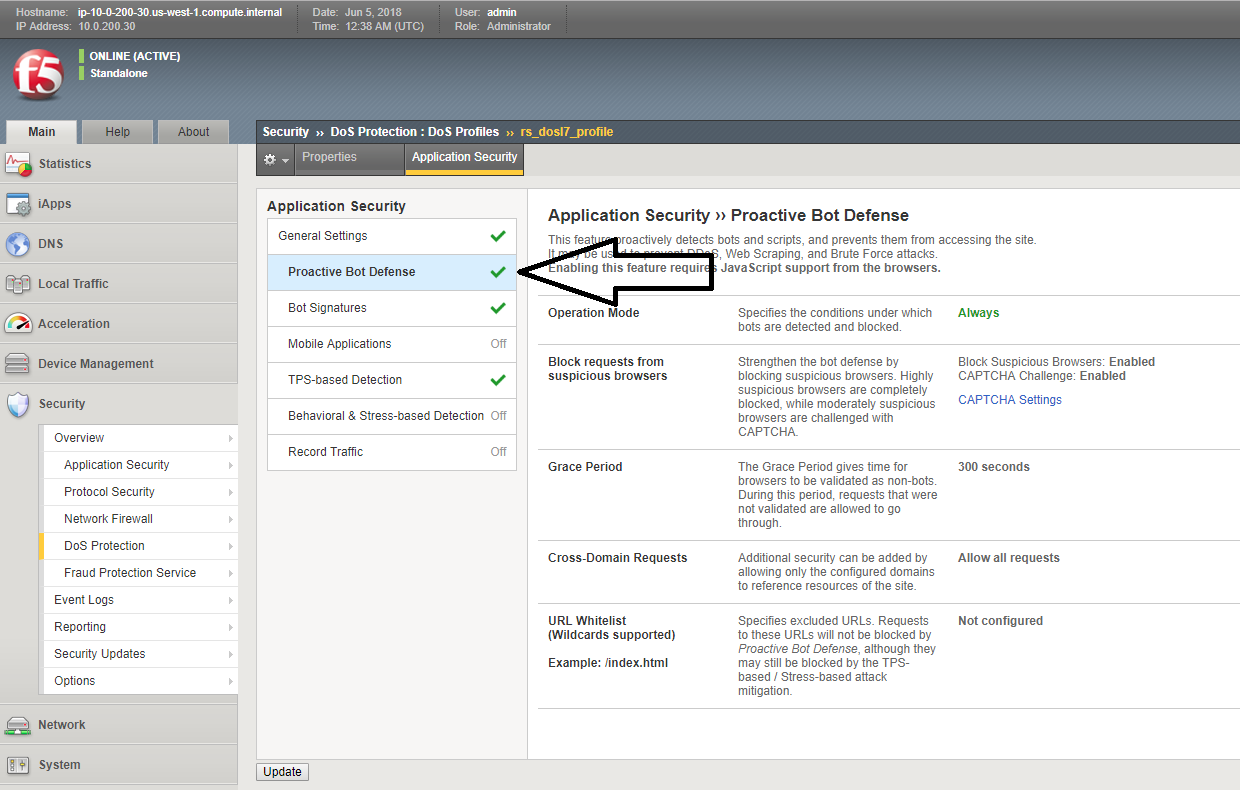Open Statistics in the main menu

[x=119, y=164]
